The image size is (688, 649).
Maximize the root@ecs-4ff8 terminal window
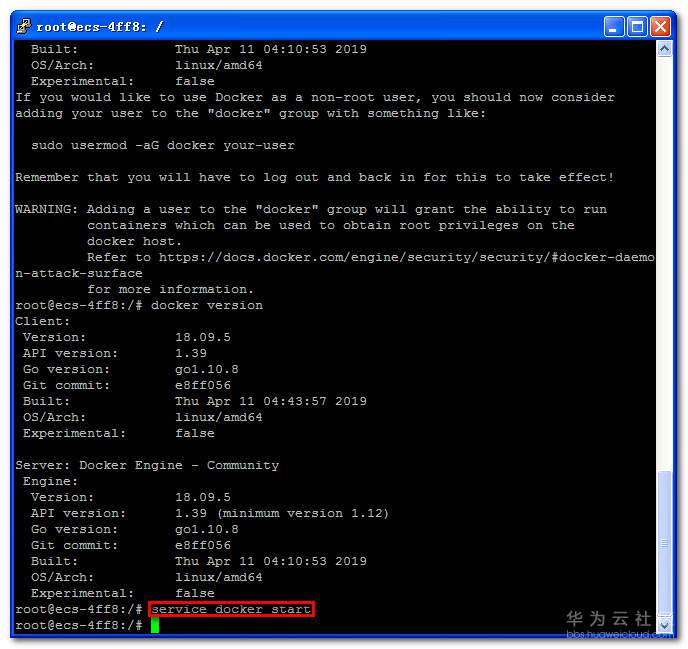(x=637, y=27)
